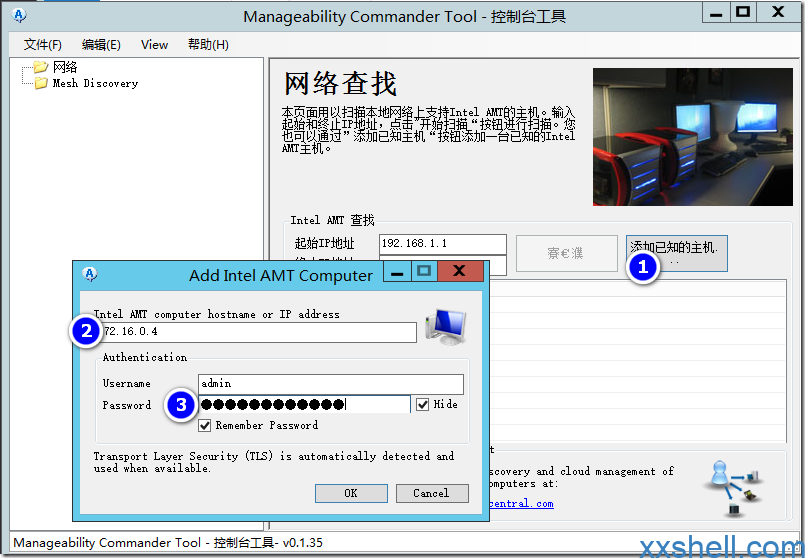Click the Mesh Discovery folder icon
Viewport: 805px width, 558px height.
[41, 83]
